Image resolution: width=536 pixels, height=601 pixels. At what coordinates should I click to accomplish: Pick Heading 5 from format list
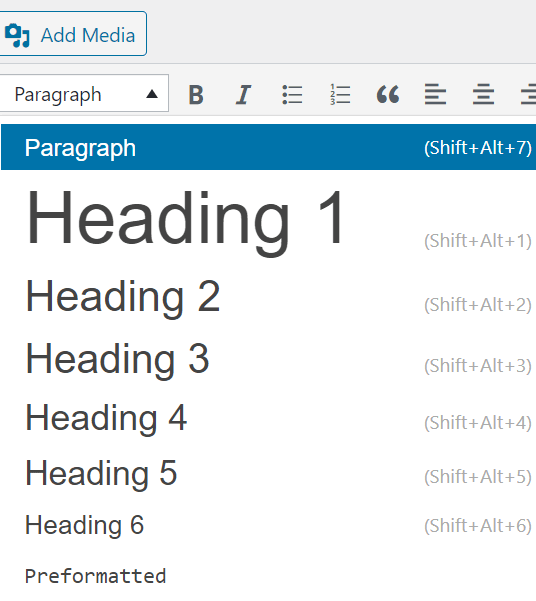268,473
